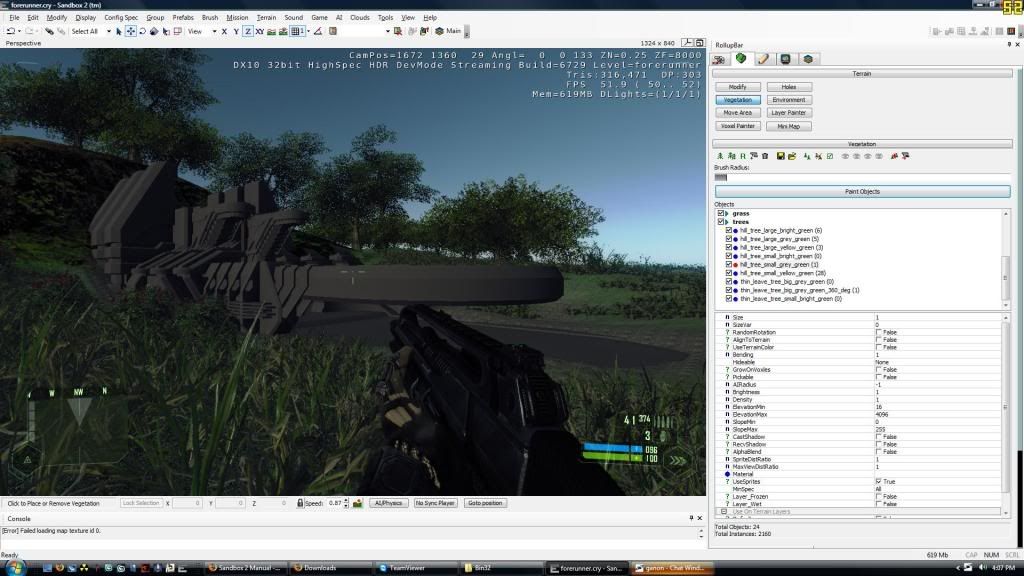Open the Windows Start menu
This screenshot has width=1024, height=576.
[14, 568]
